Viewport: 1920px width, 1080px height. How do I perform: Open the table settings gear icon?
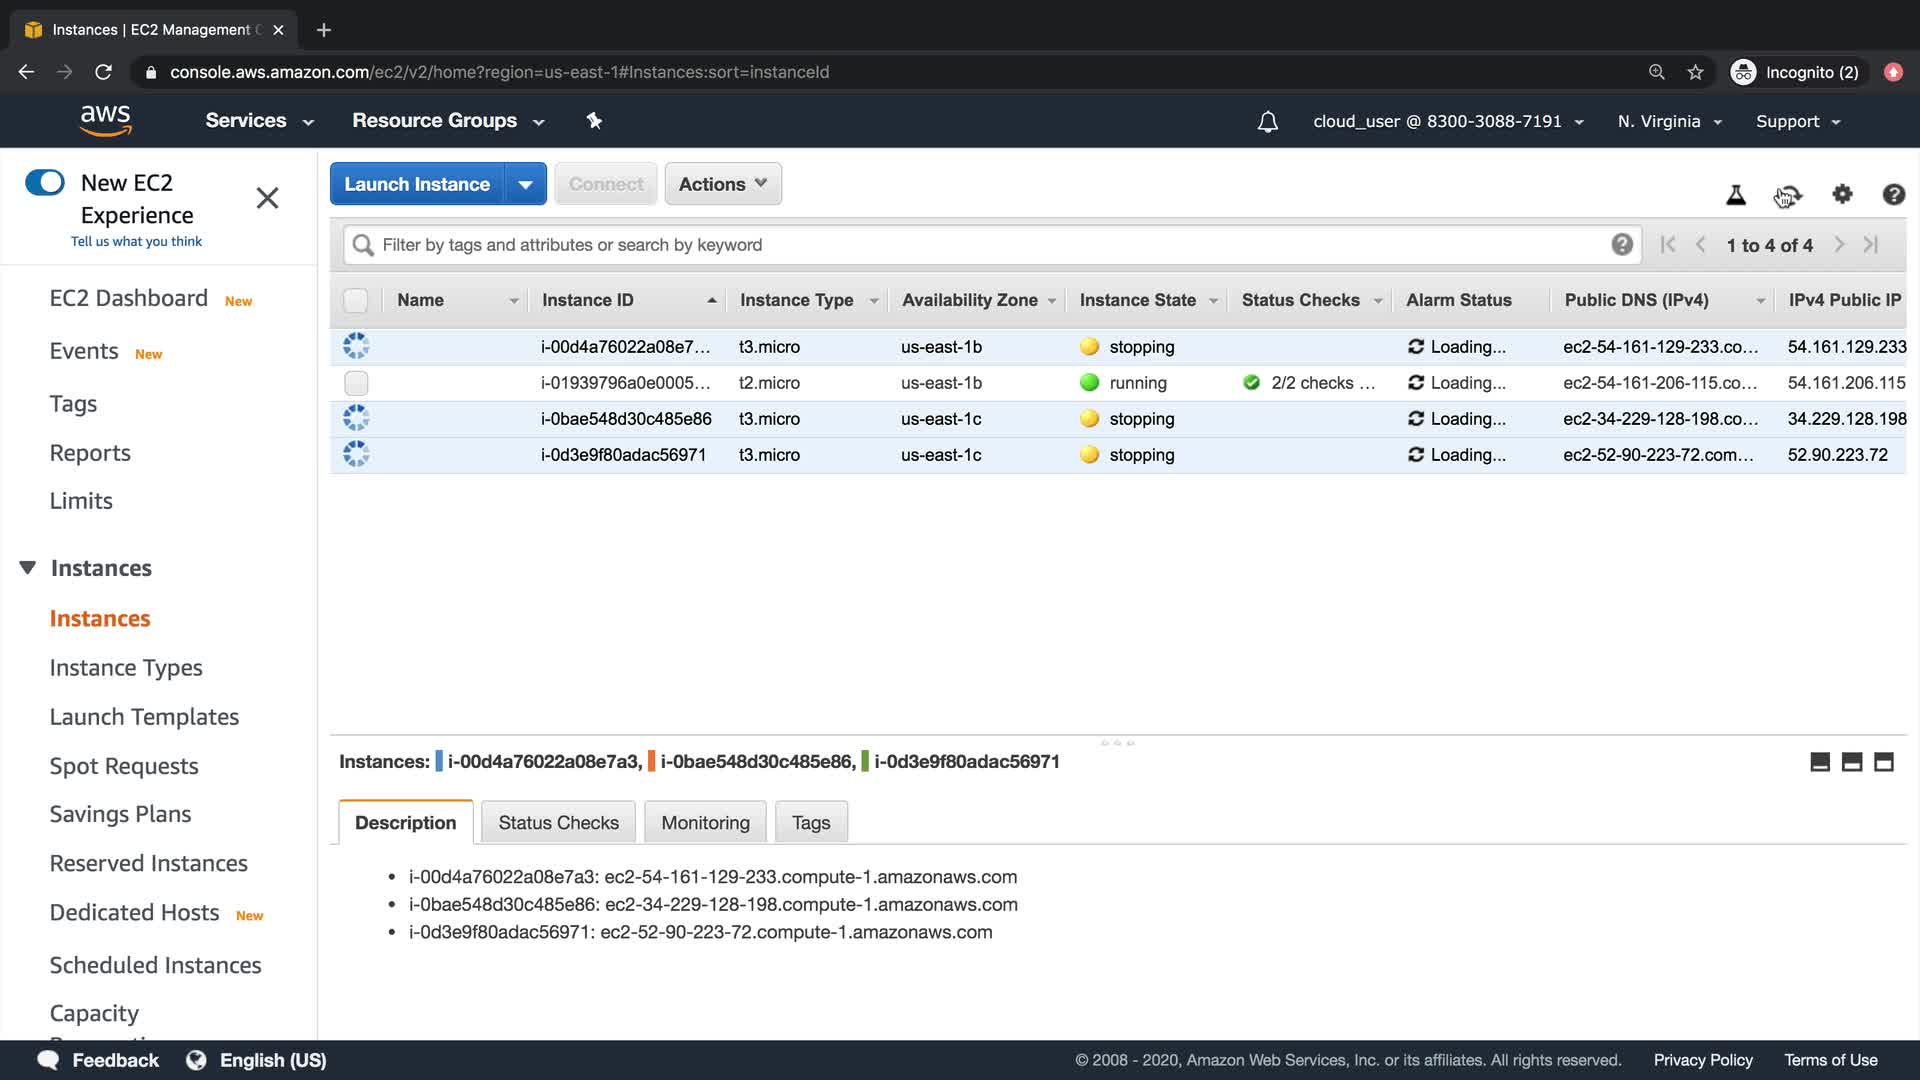coord(1842,195)
